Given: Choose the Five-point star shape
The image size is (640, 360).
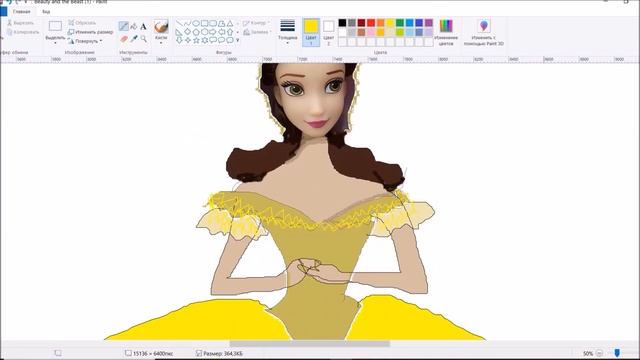Looking at the screenshot, I should 196,40.
